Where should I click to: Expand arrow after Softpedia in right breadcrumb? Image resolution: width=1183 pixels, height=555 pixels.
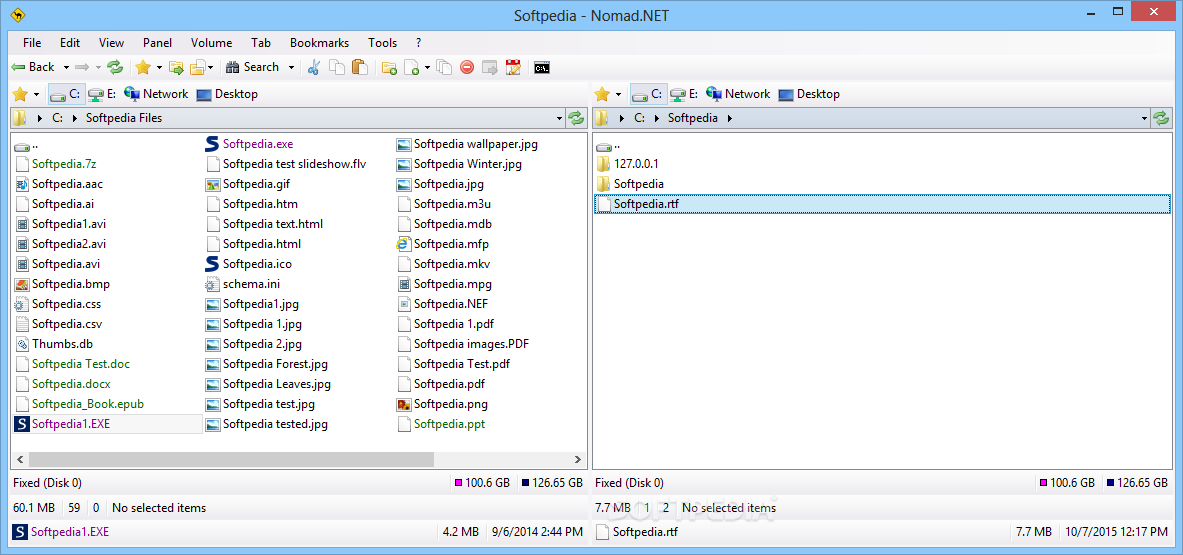[x=730, y=118]
